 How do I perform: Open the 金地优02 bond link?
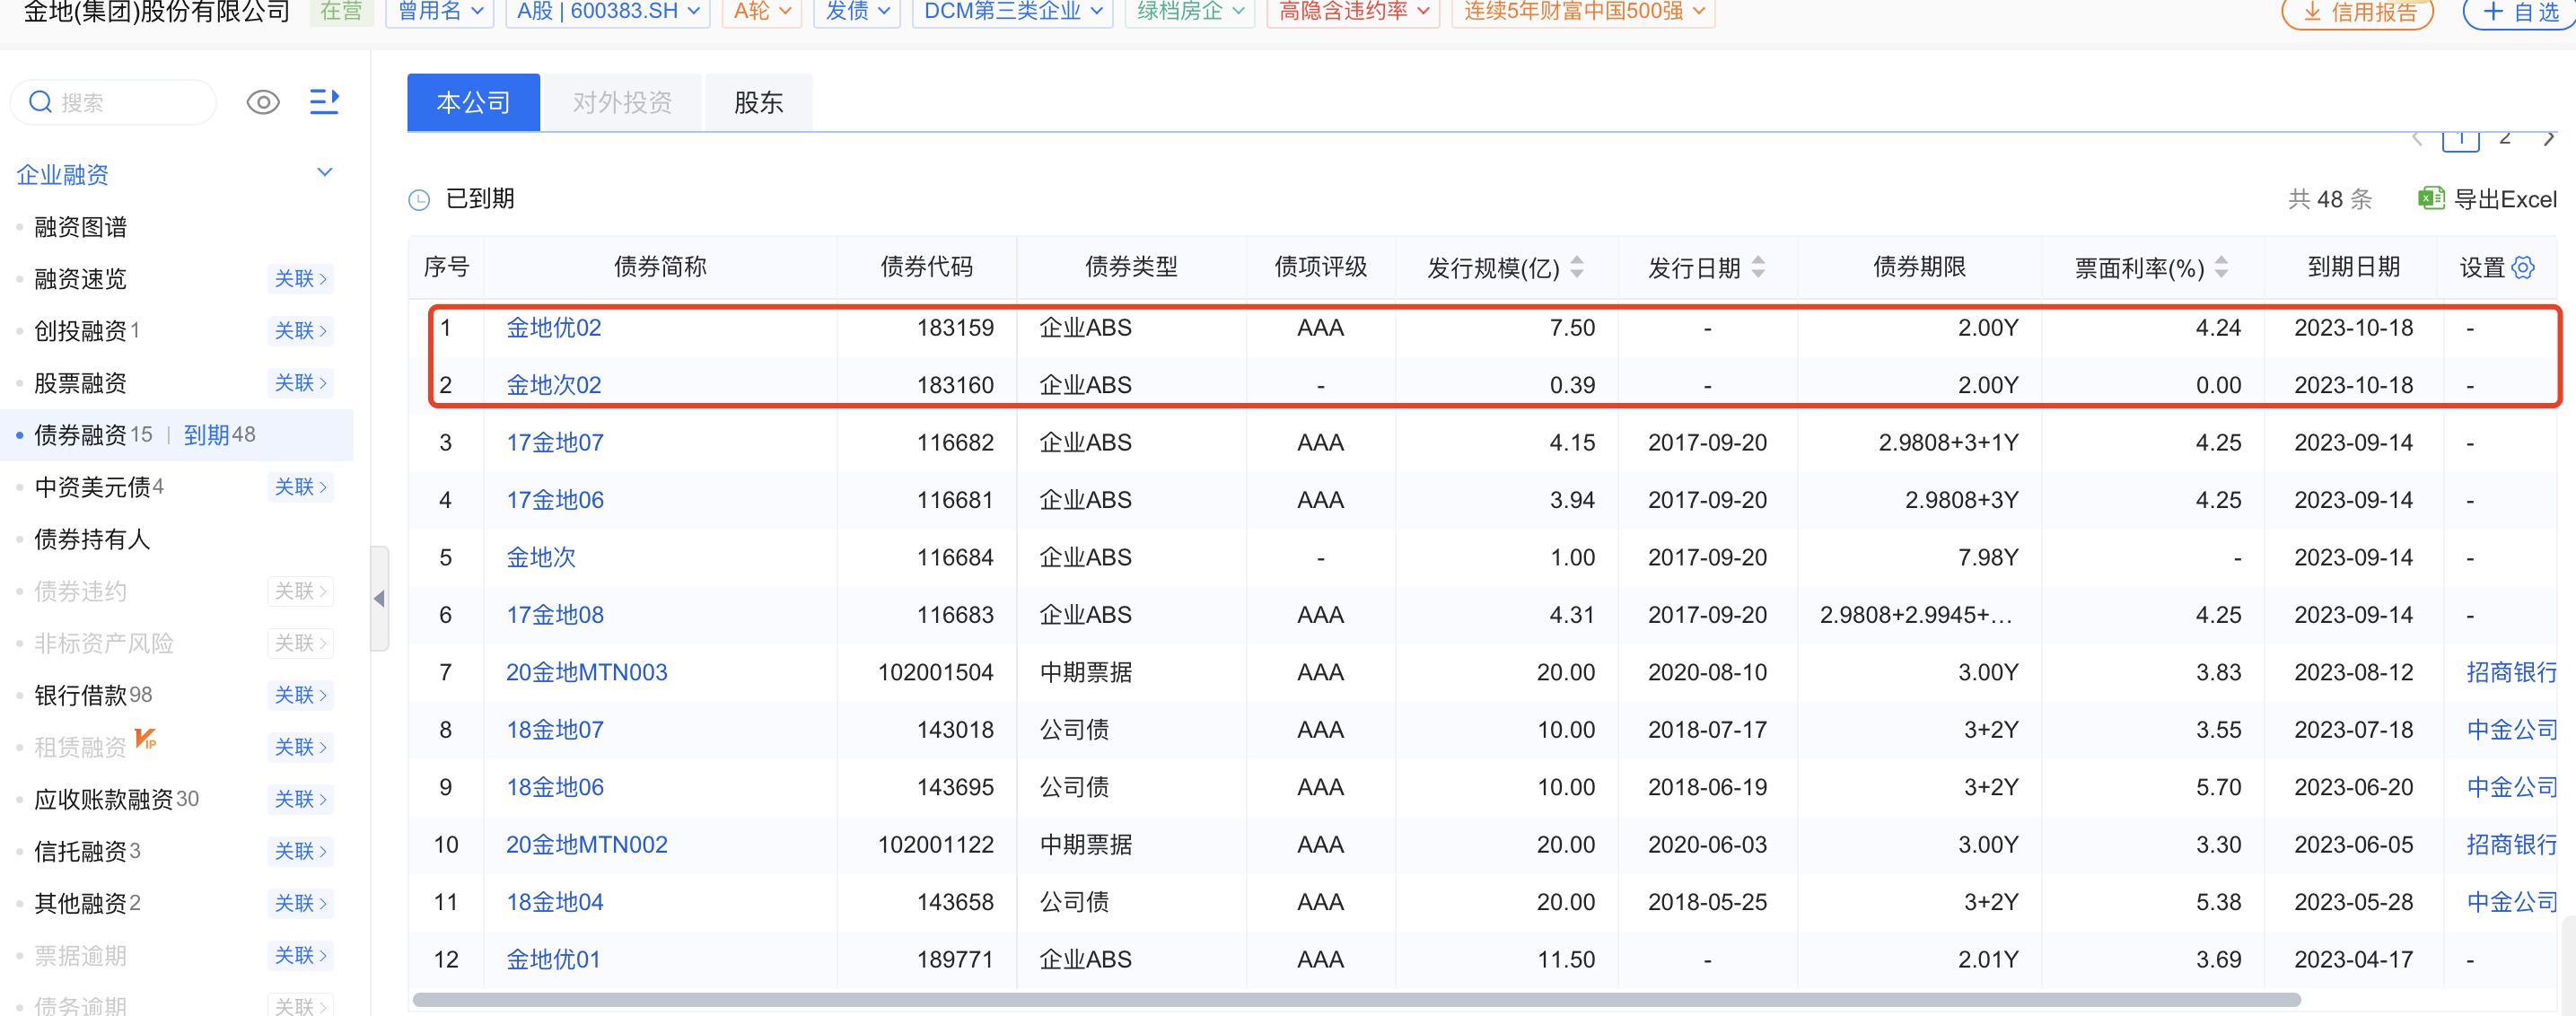553,328
